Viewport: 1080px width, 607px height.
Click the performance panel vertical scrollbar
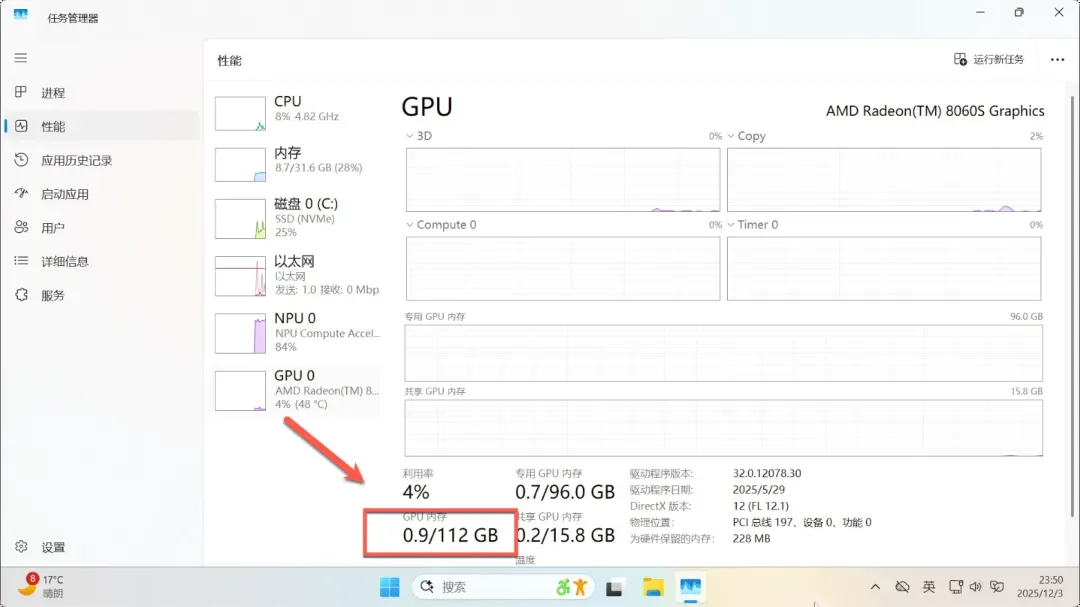coord(1072,307)
